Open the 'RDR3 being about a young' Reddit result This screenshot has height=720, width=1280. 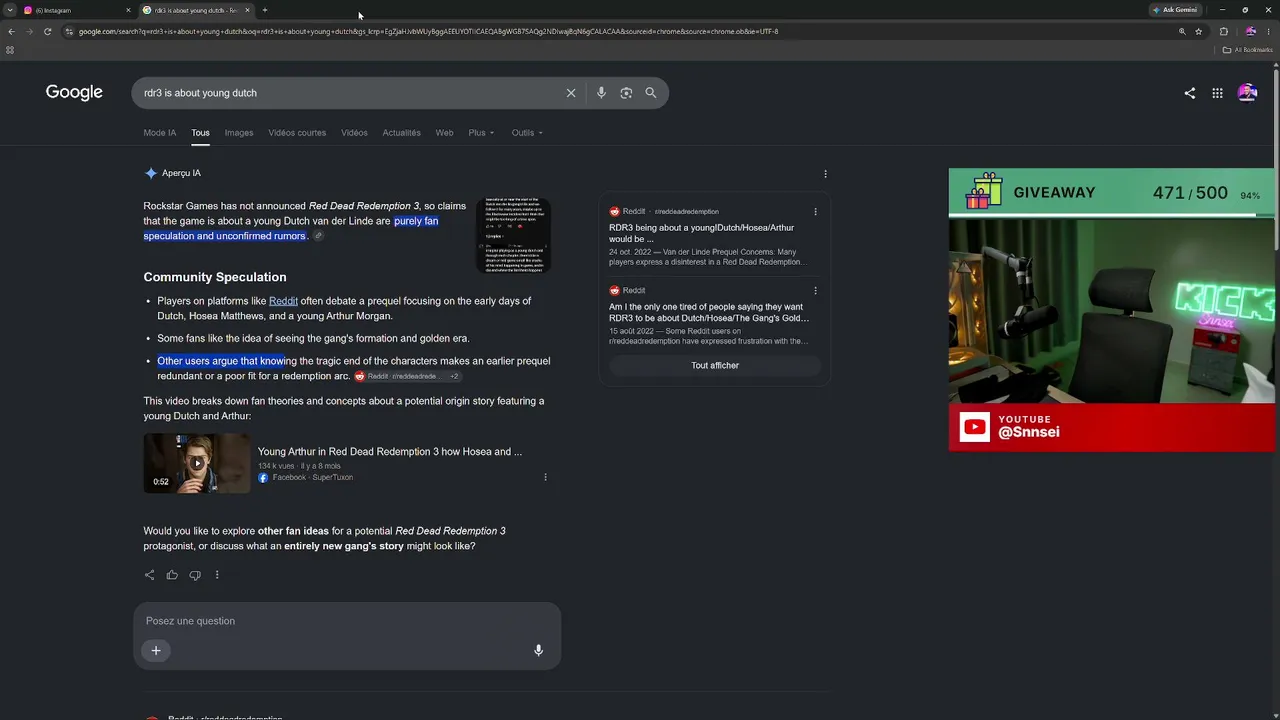[x=702, y=233]
